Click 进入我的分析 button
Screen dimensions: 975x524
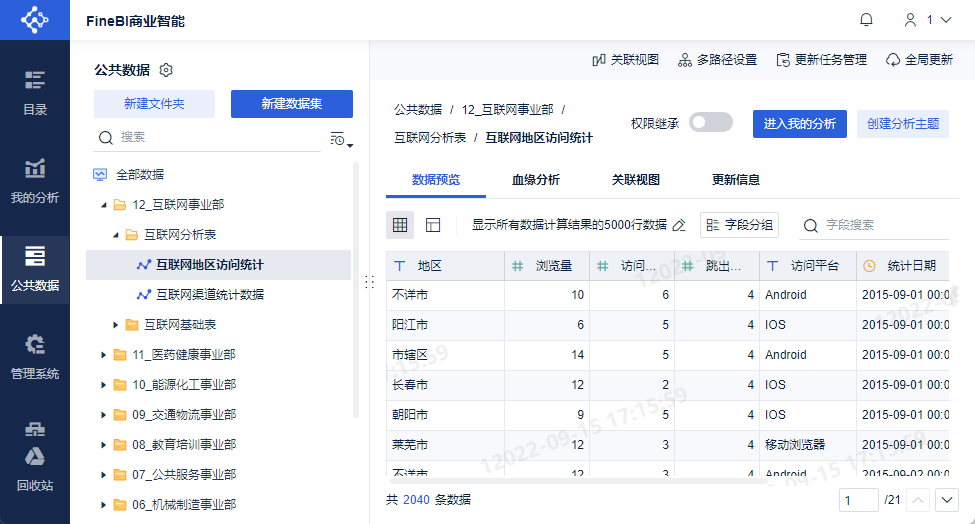[800, 124]
